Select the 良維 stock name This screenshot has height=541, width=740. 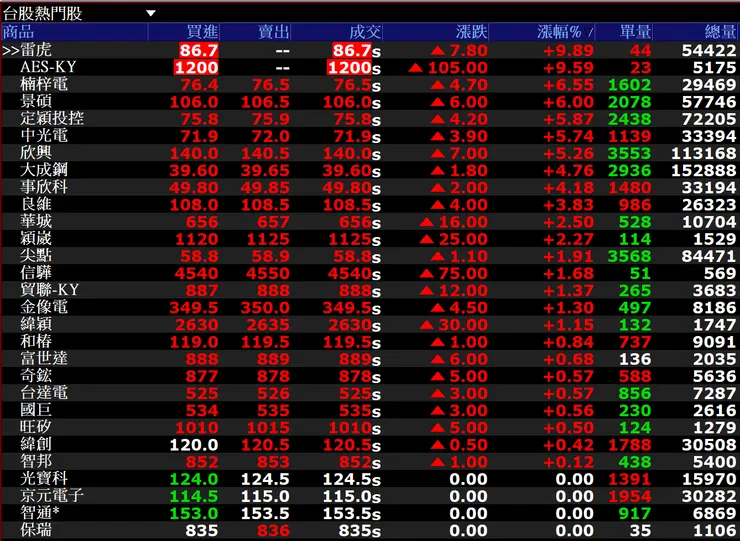[36, 204]
